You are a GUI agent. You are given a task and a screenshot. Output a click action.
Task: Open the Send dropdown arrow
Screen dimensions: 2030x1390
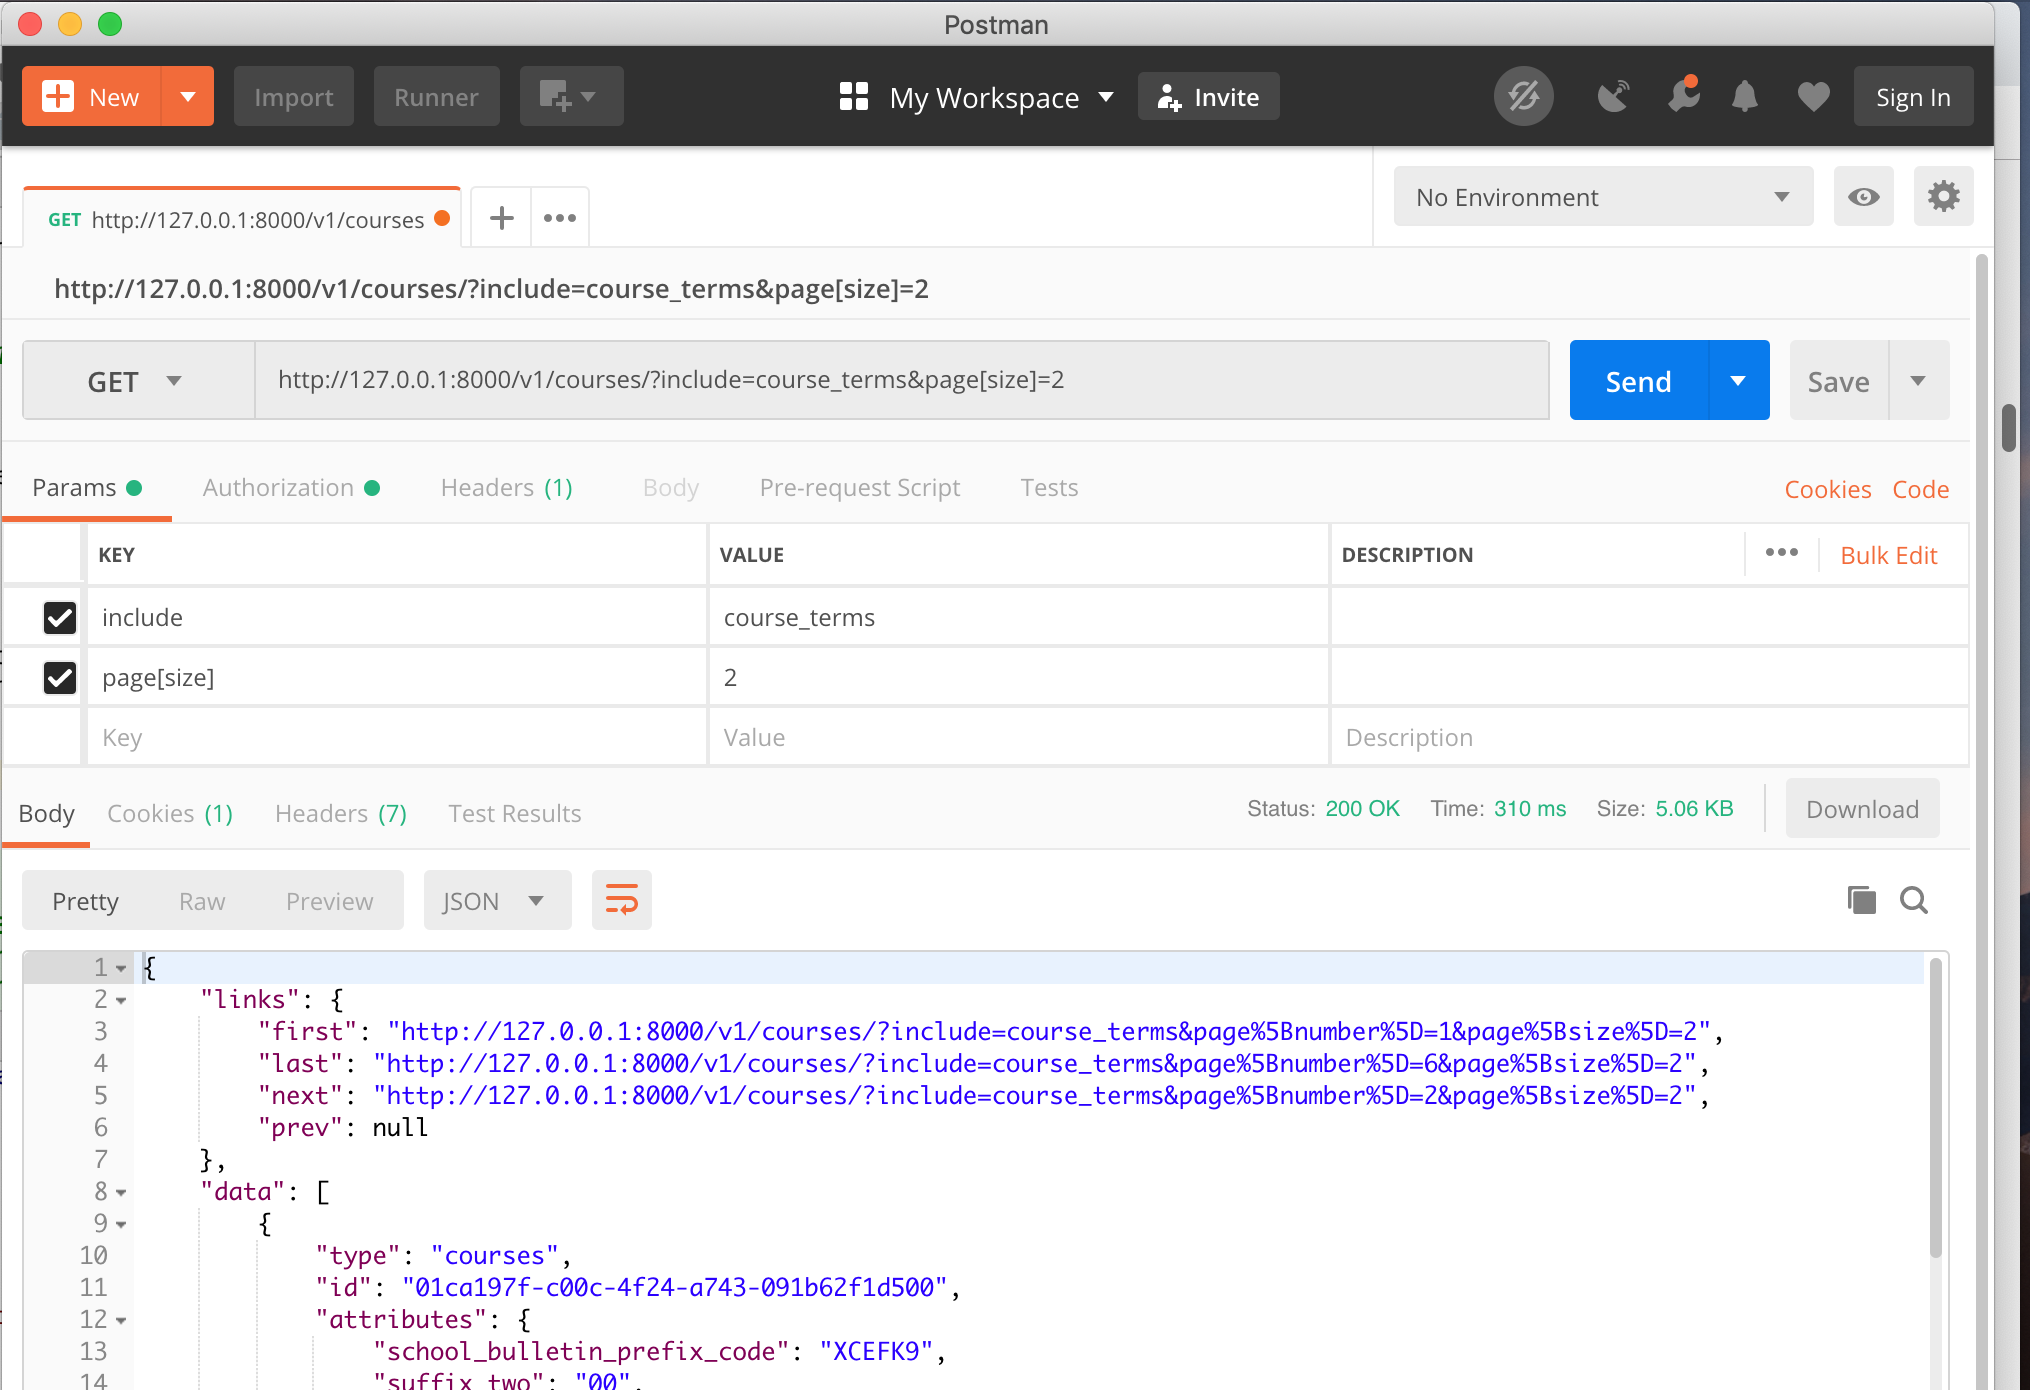pos(1739,381)
